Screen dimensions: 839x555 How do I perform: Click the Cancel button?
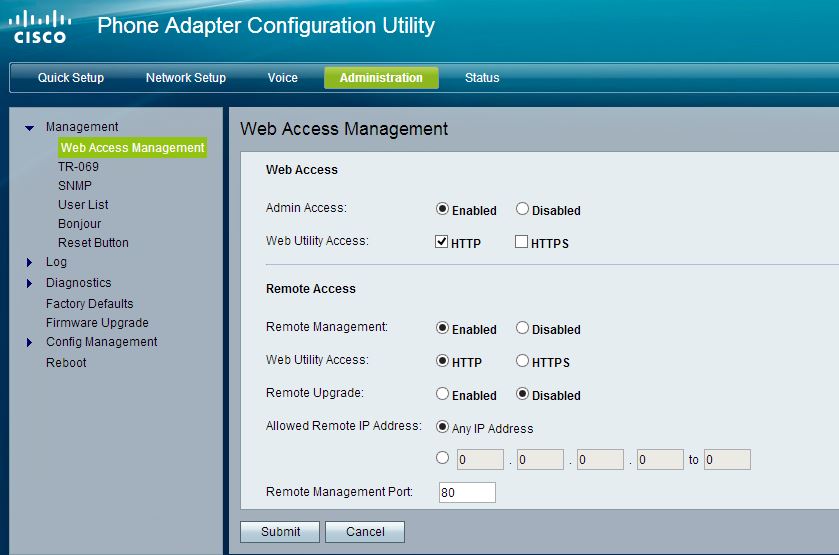pyautogui.click(x=364, y=532)
